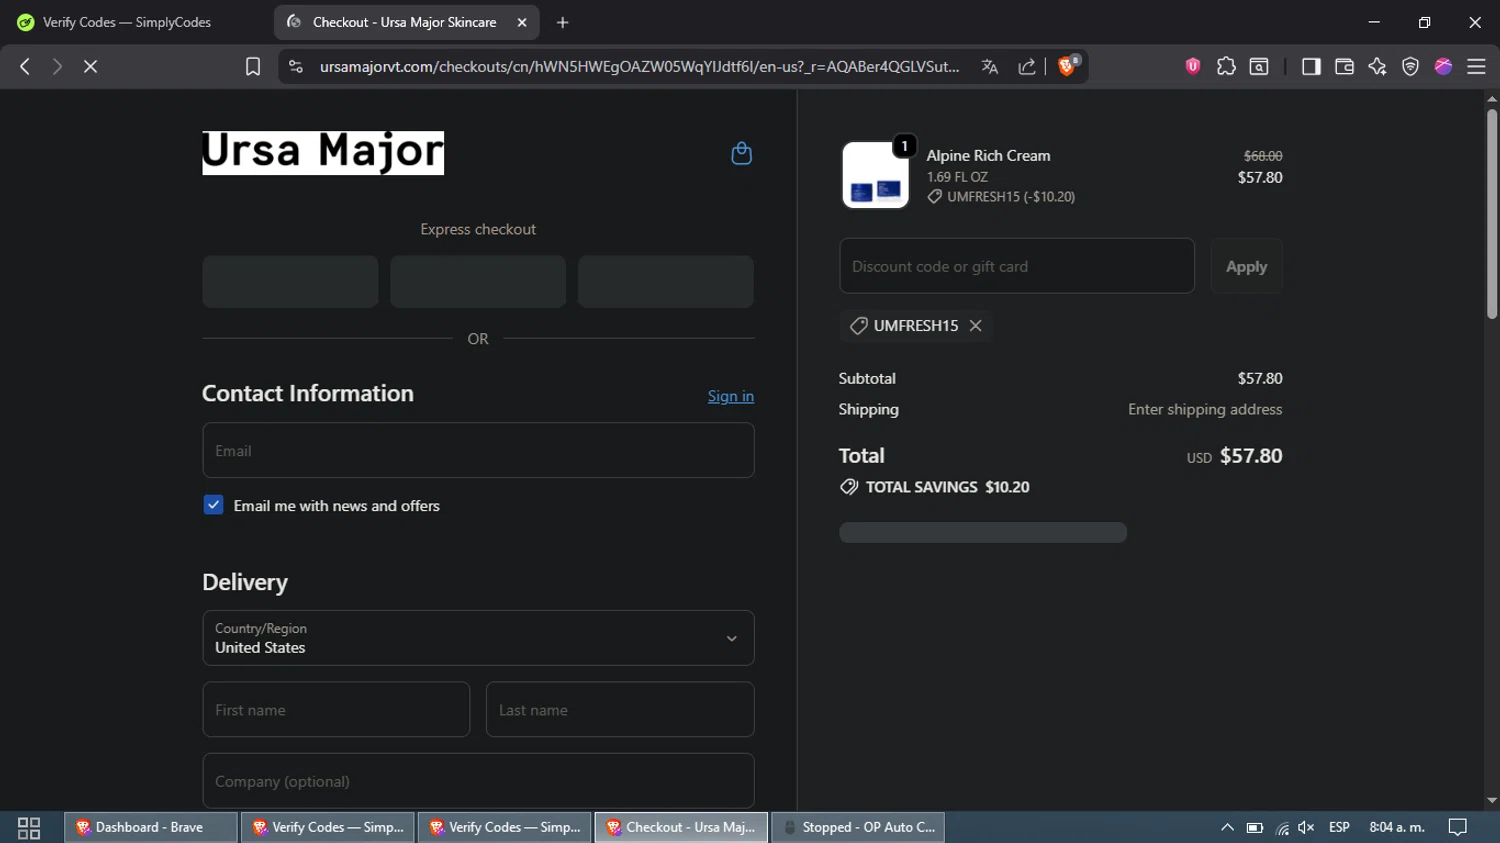Switch to Dashboard - Brave taskbar window
1500x843 pixels.
[x=151, y=827]
